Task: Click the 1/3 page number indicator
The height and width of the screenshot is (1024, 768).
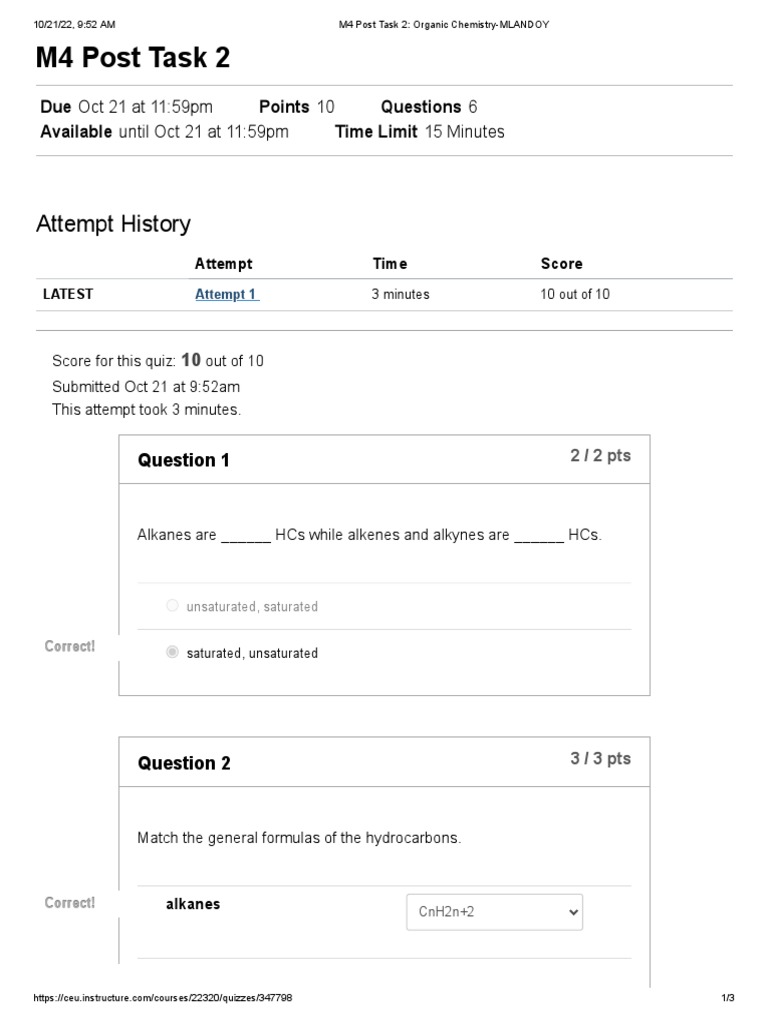Action: [728, 998]
